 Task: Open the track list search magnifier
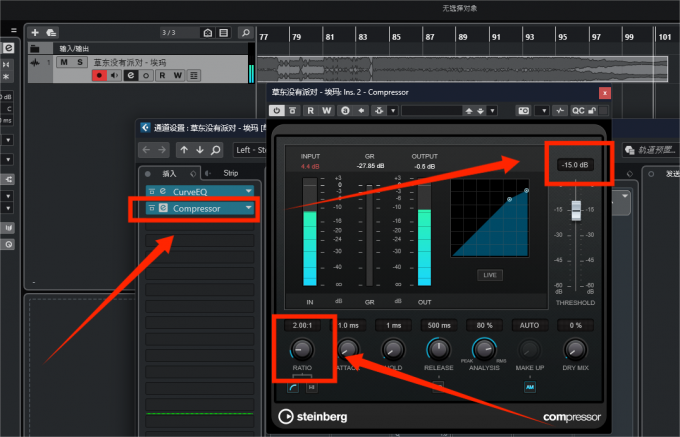[245, 33]
